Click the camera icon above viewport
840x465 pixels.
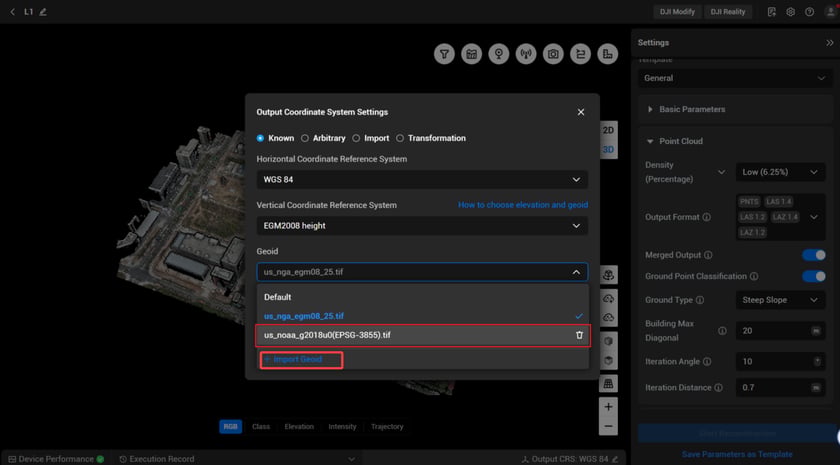553,54
